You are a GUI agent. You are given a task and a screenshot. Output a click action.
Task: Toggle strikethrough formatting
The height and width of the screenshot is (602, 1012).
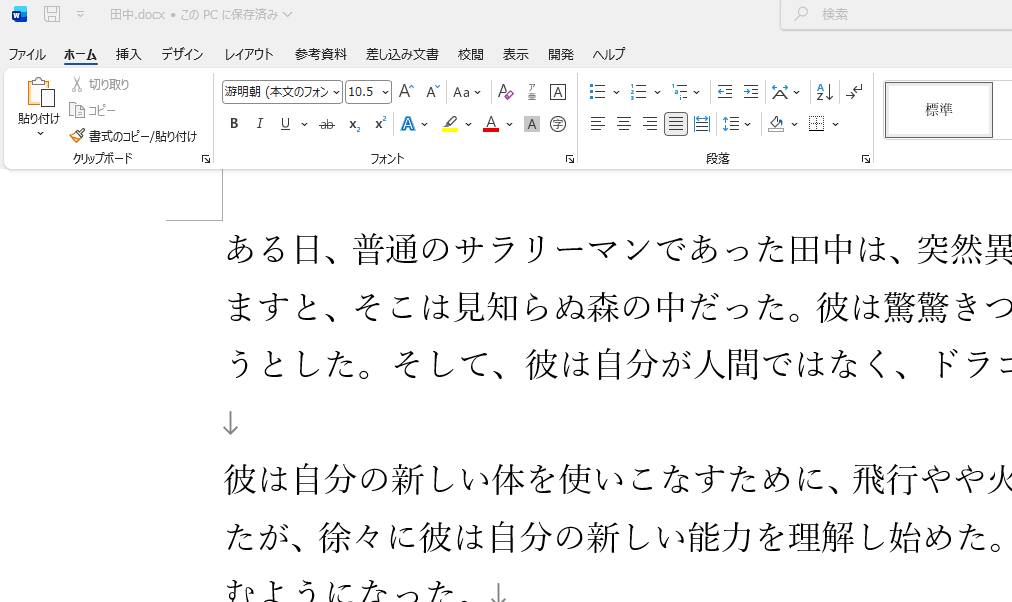(327, 124)
